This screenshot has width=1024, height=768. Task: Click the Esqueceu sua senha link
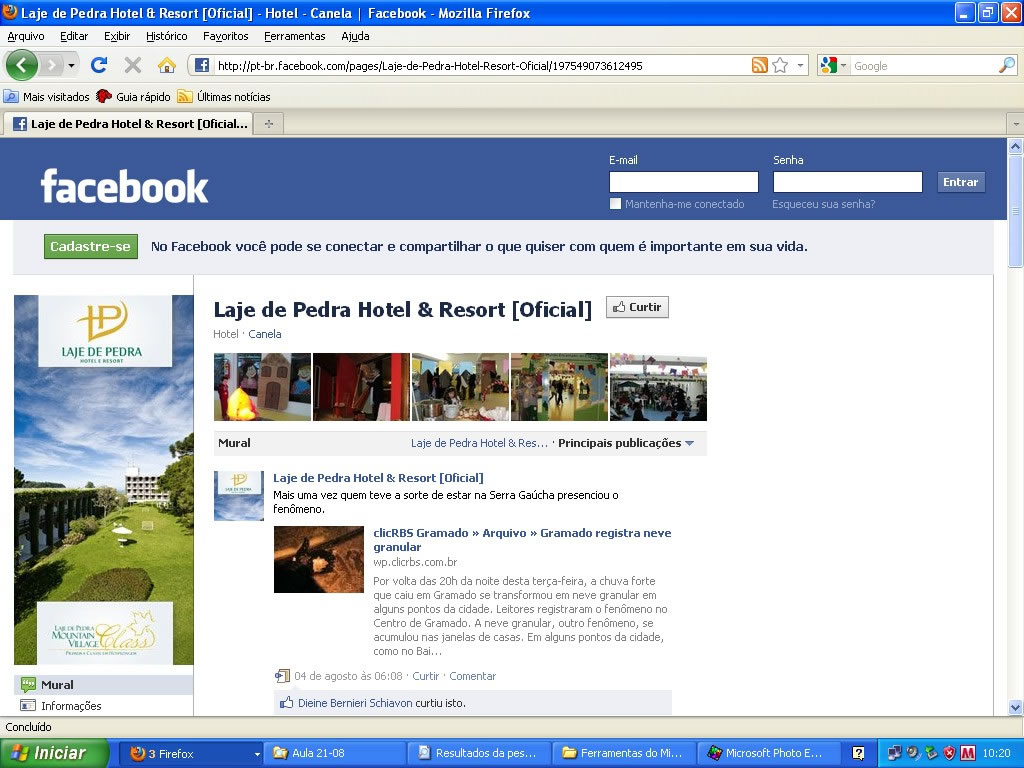pyautogui.click(x=824, y=204)
